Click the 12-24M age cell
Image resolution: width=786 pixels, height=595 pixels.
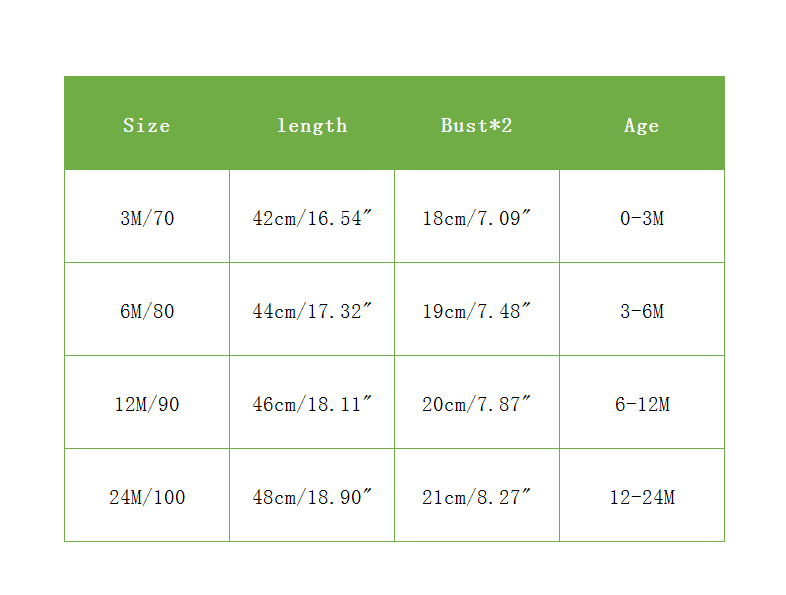[x=642, y=497]
